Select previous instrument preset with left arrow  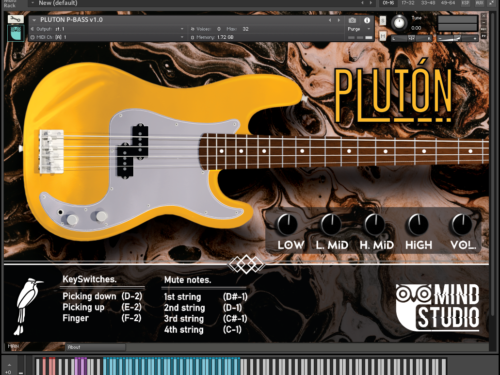(330, 20)
